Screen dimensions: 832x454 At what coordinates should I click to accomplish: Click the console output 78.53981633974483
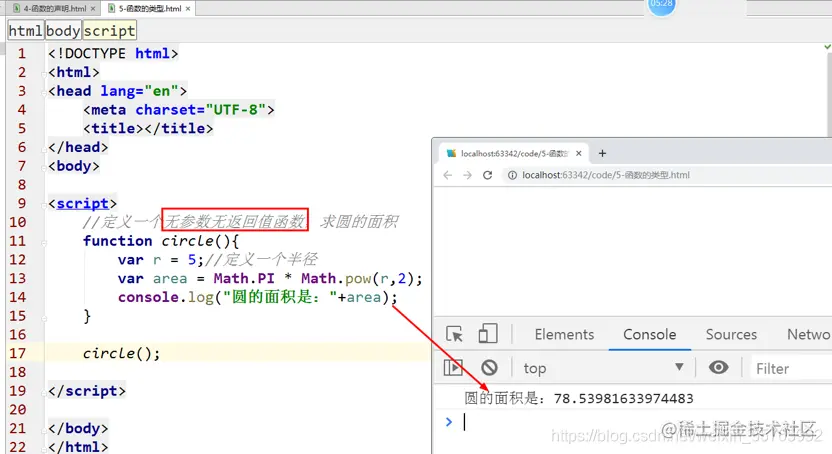(x=623, y=398)
